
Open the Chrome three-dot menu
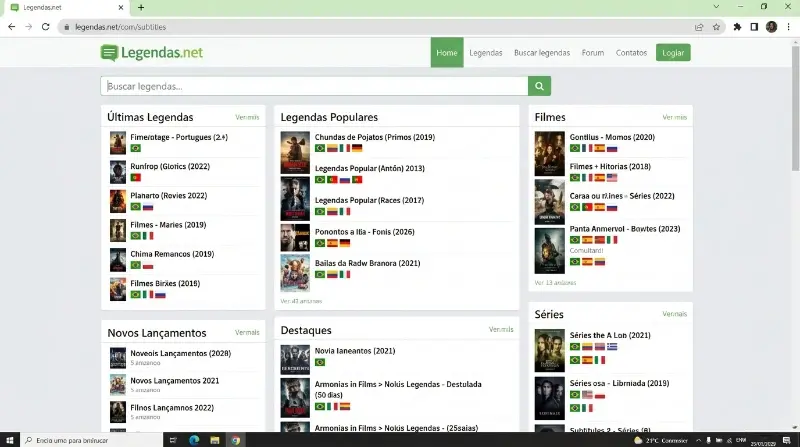(x=788, y=27)
